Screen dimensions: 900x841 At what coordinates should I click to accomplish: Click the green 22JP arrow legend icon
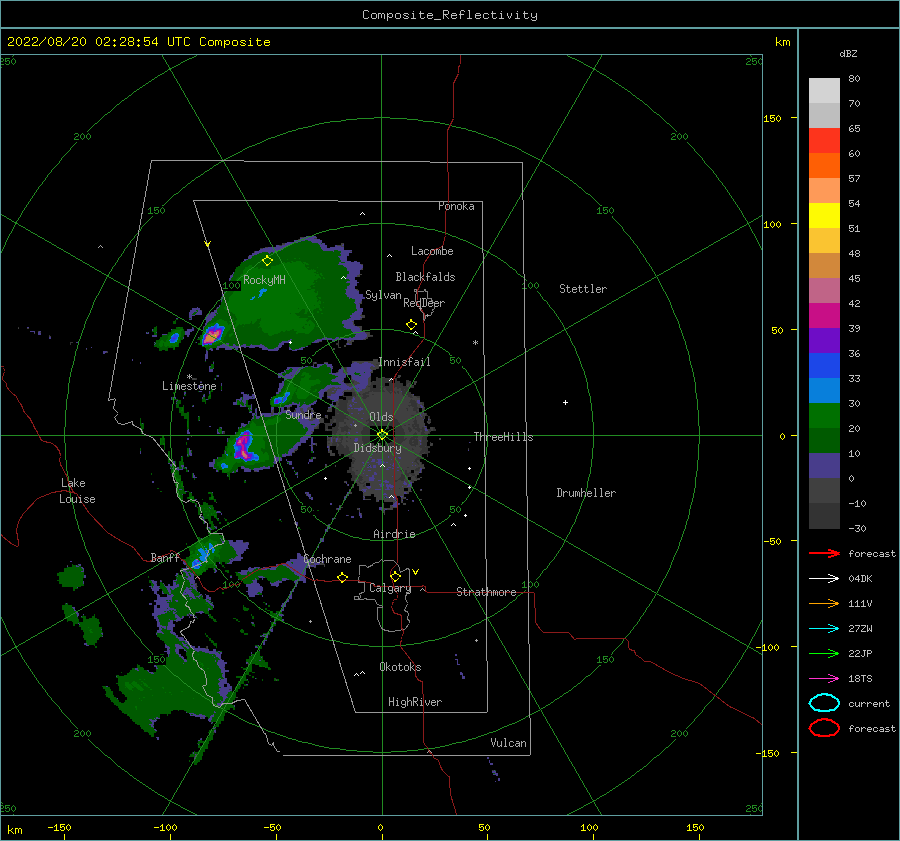[x=824, y=653]
